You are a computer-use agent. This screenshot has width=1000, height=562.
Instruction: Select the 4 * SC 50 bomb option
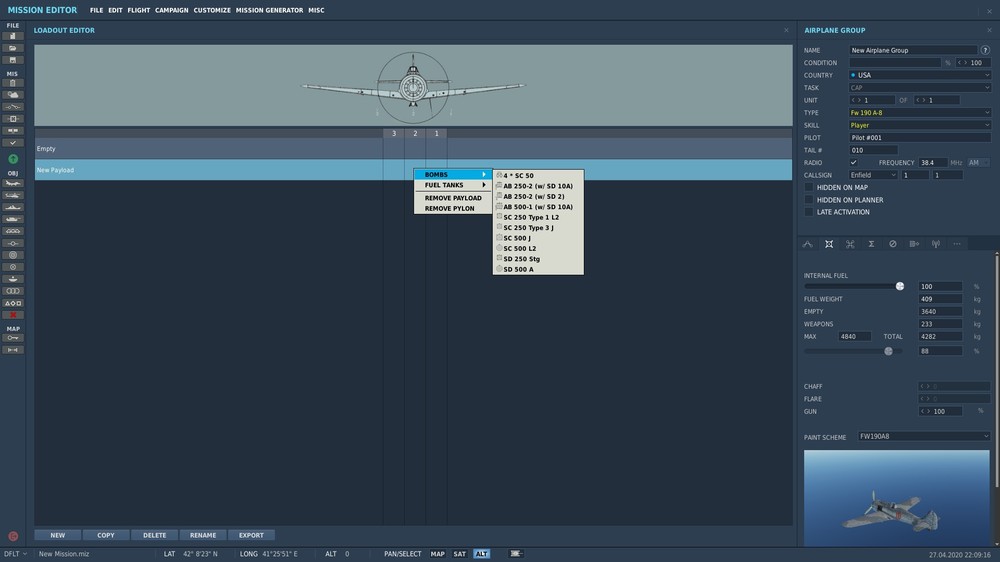click(538, 175)
